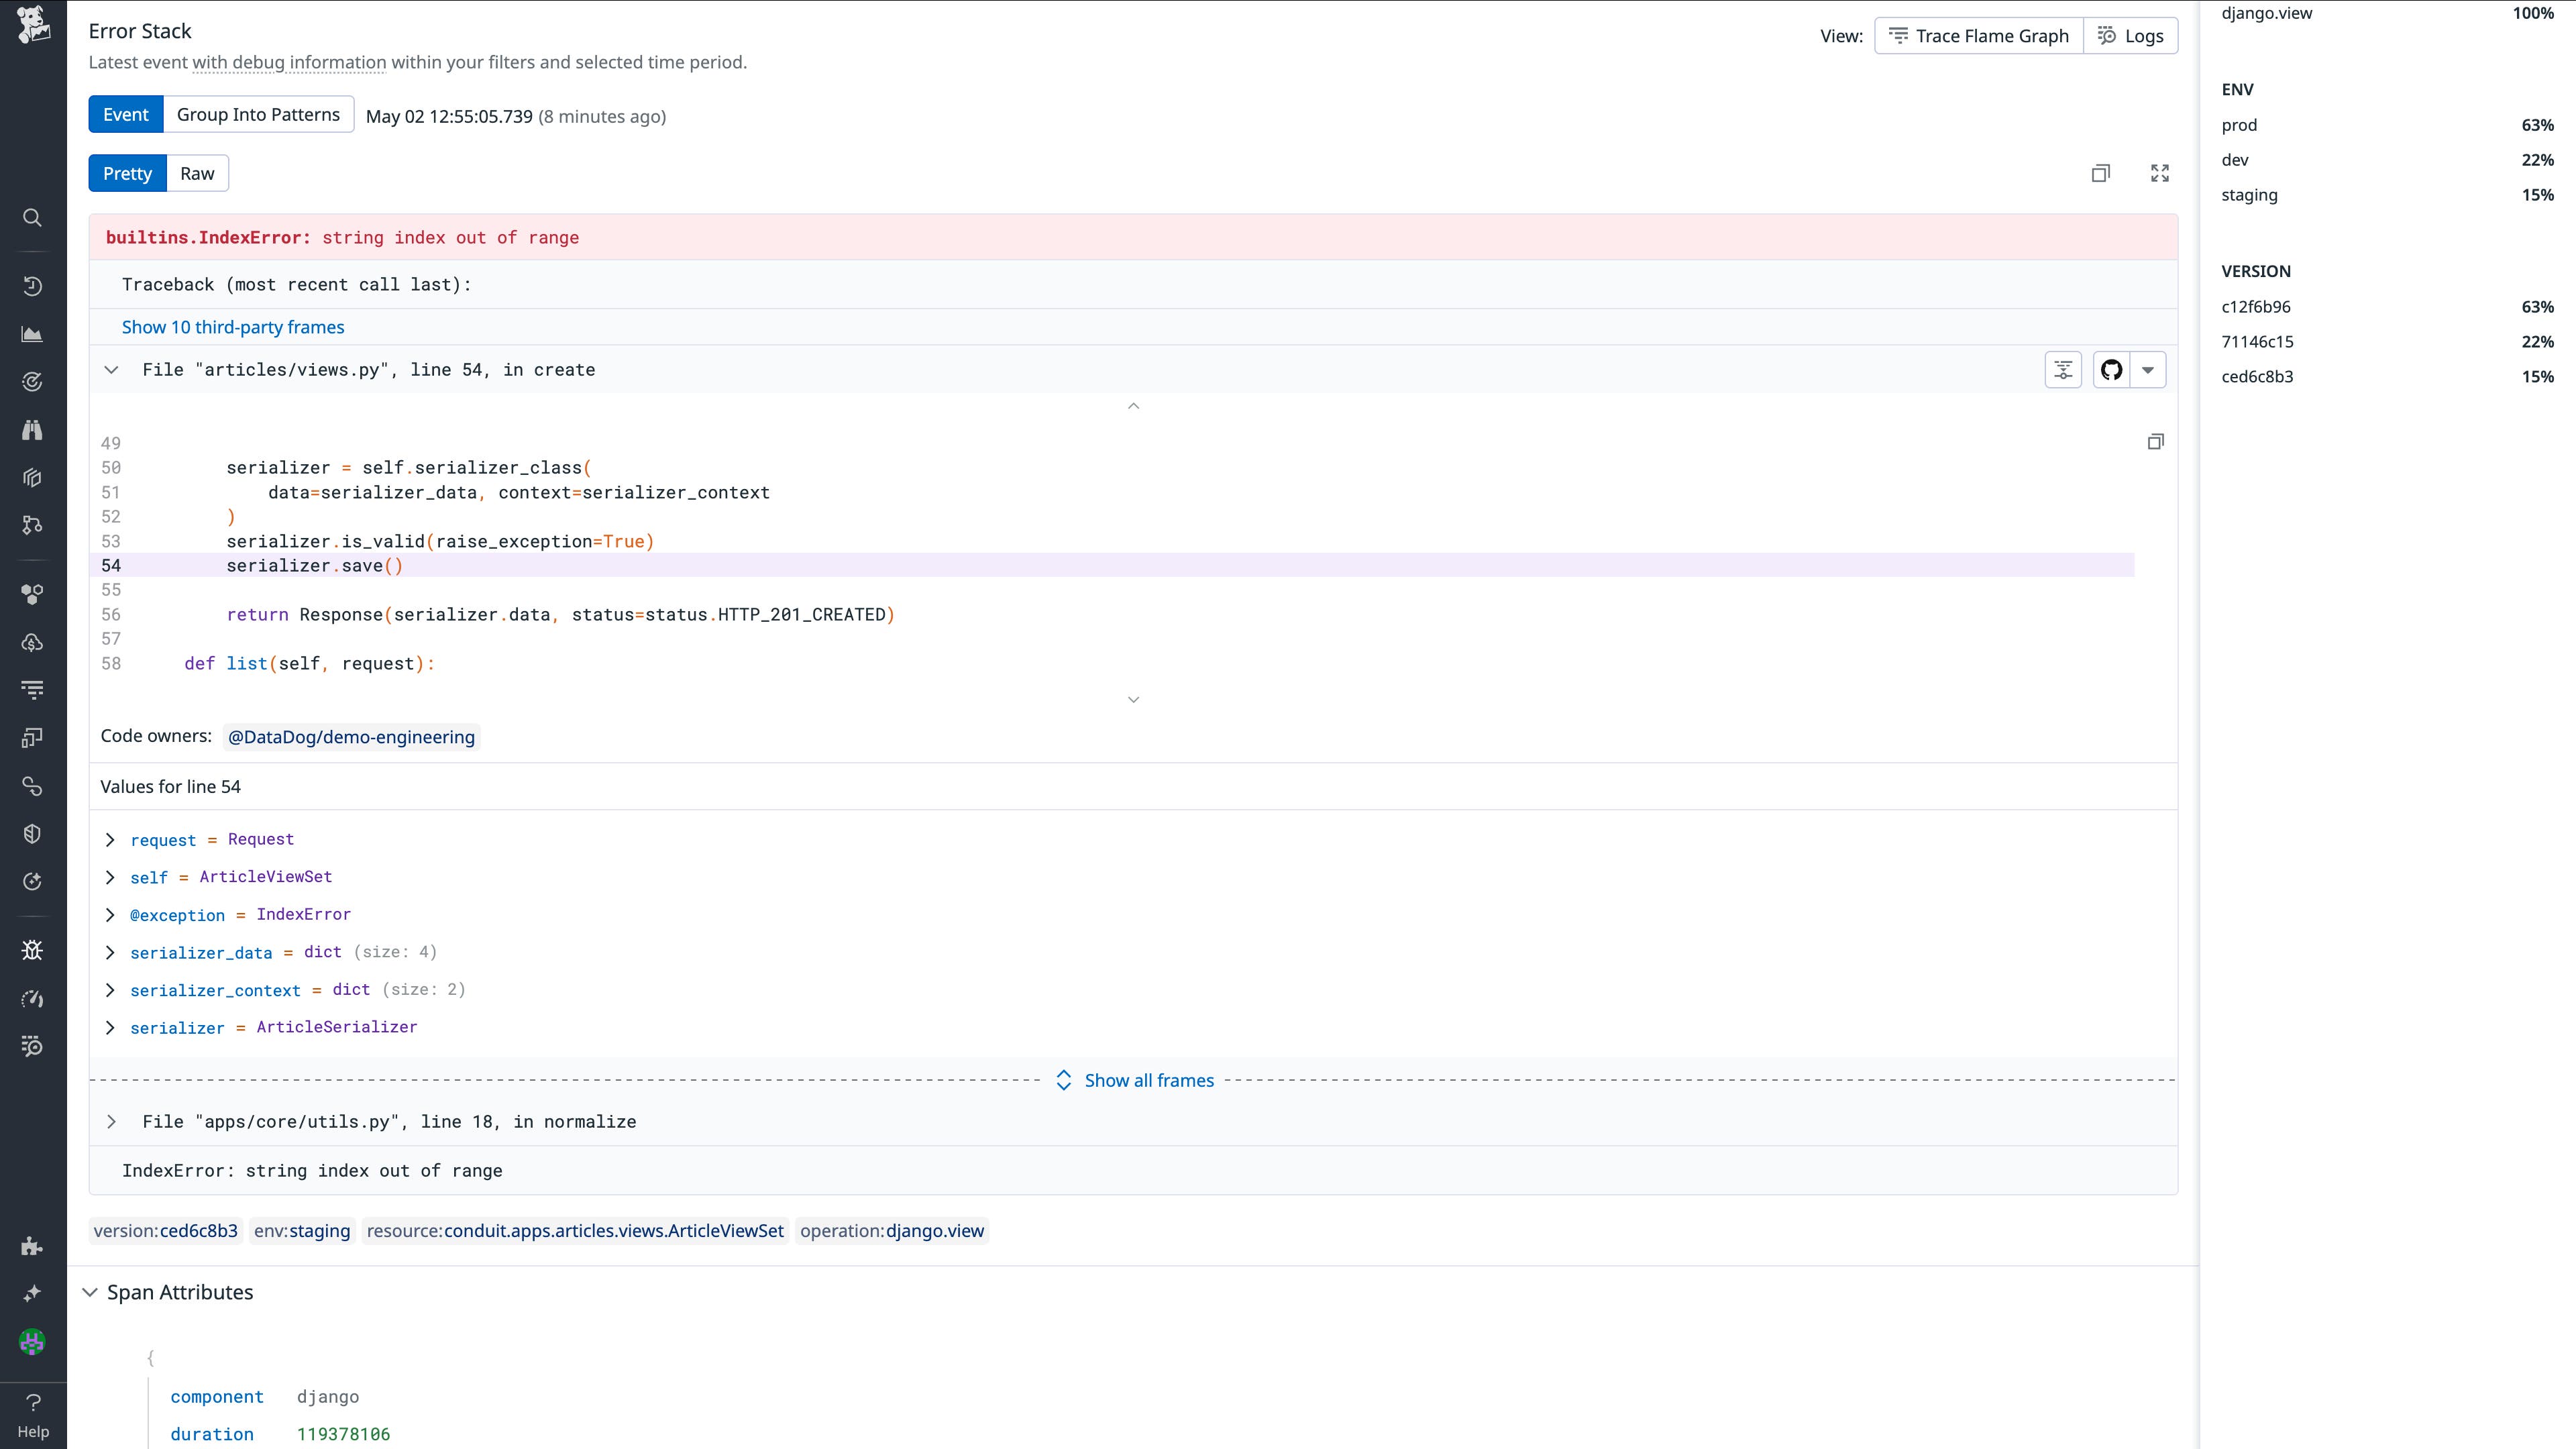Expand the serializer_data dict variable
This screenshot has width=2576, height=1449.
click(110, 952)
